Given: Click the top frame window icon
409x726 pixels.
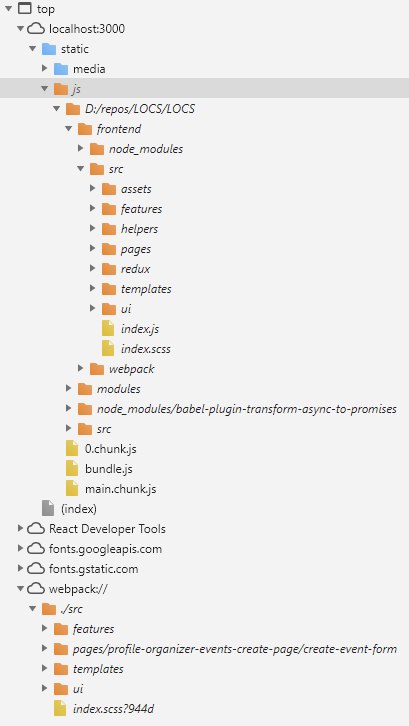Looking at the screenshot, I should tap(24, 8).
